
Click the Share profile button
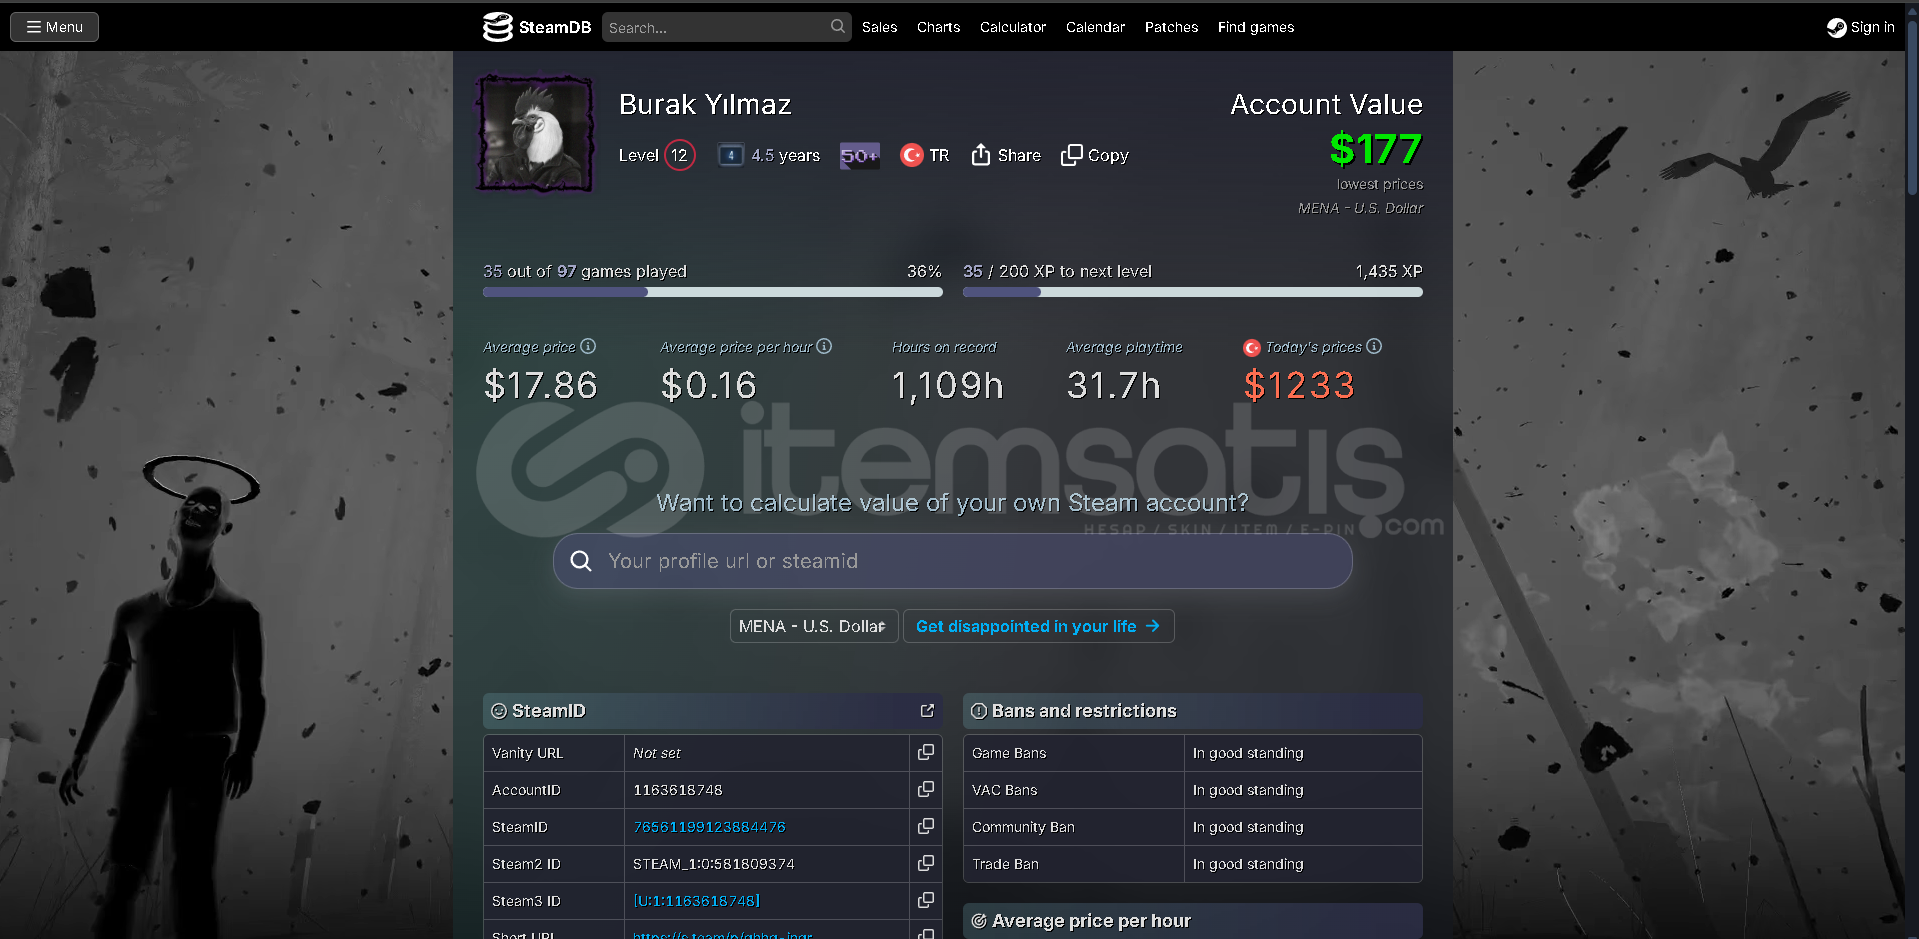[x=1006, y=155]
